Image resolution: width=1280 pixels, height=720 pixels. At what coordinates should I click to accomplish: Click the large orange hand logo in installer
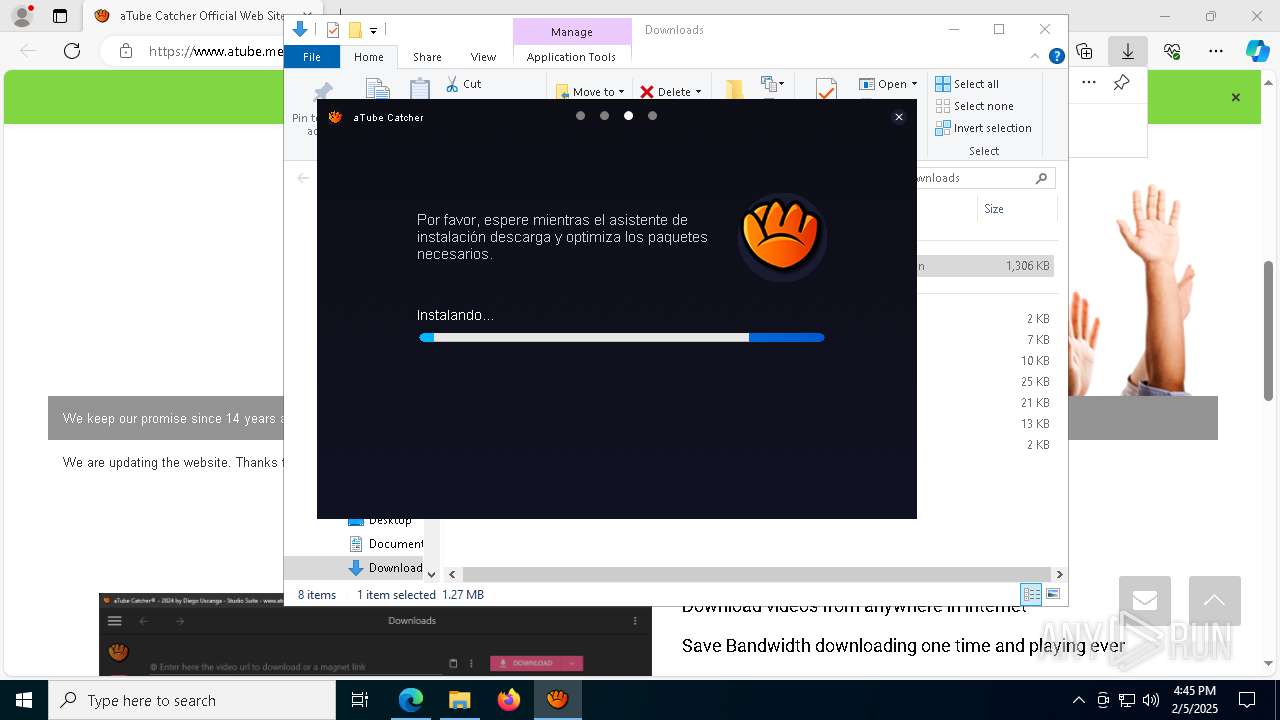(x=782, y=236)
